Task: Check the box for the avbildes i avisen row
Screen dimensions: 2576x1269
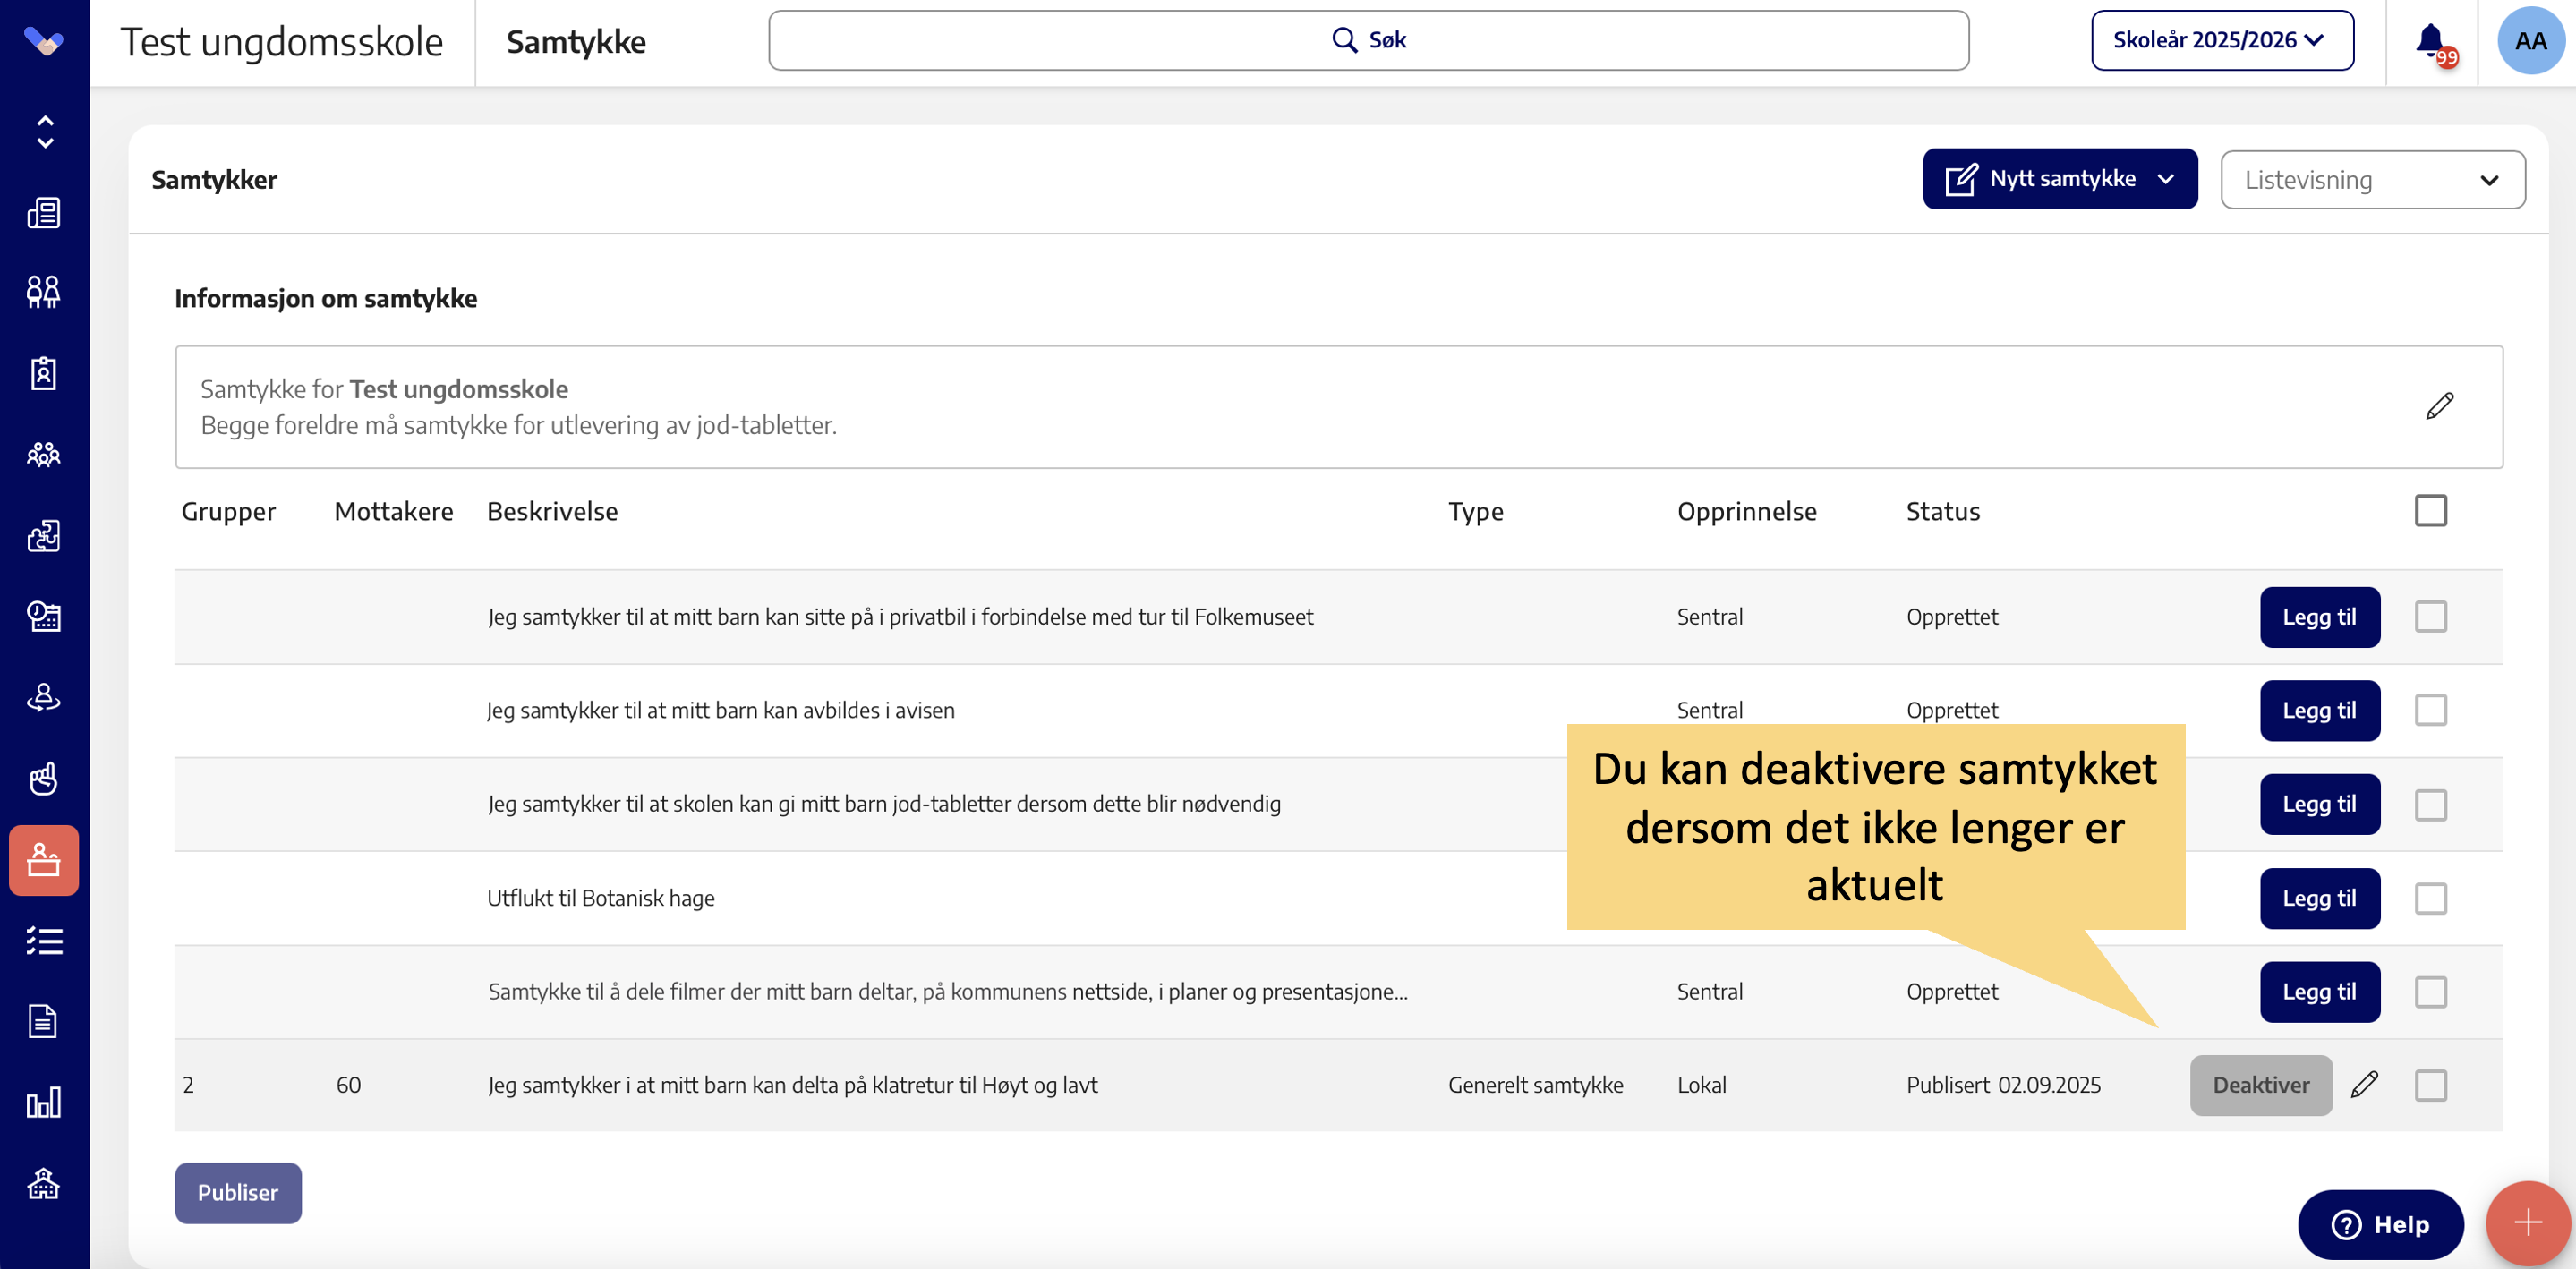Action: point(2431,710)
